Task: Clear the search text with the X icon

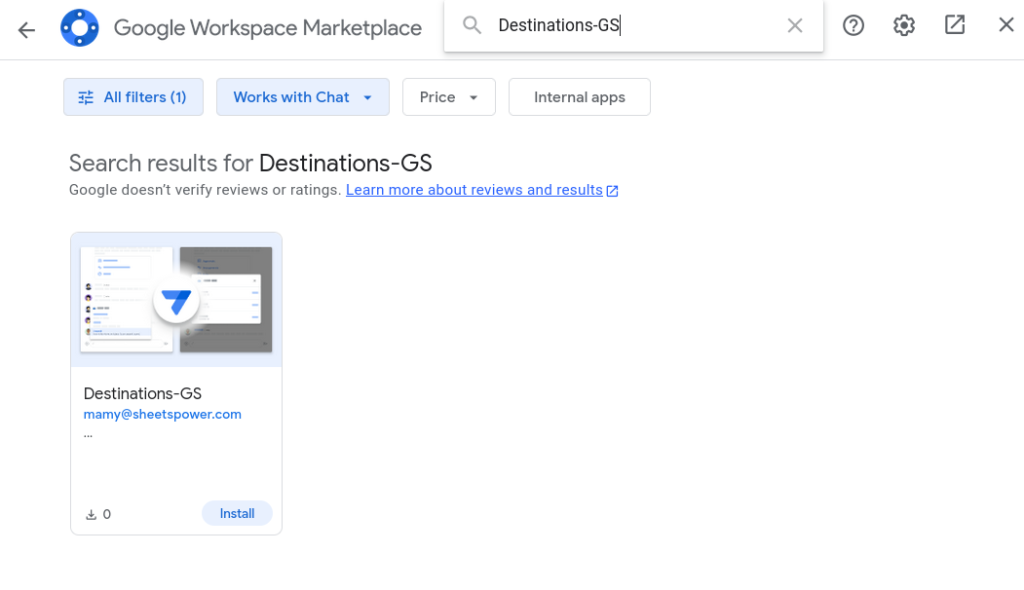Action: 795,25
